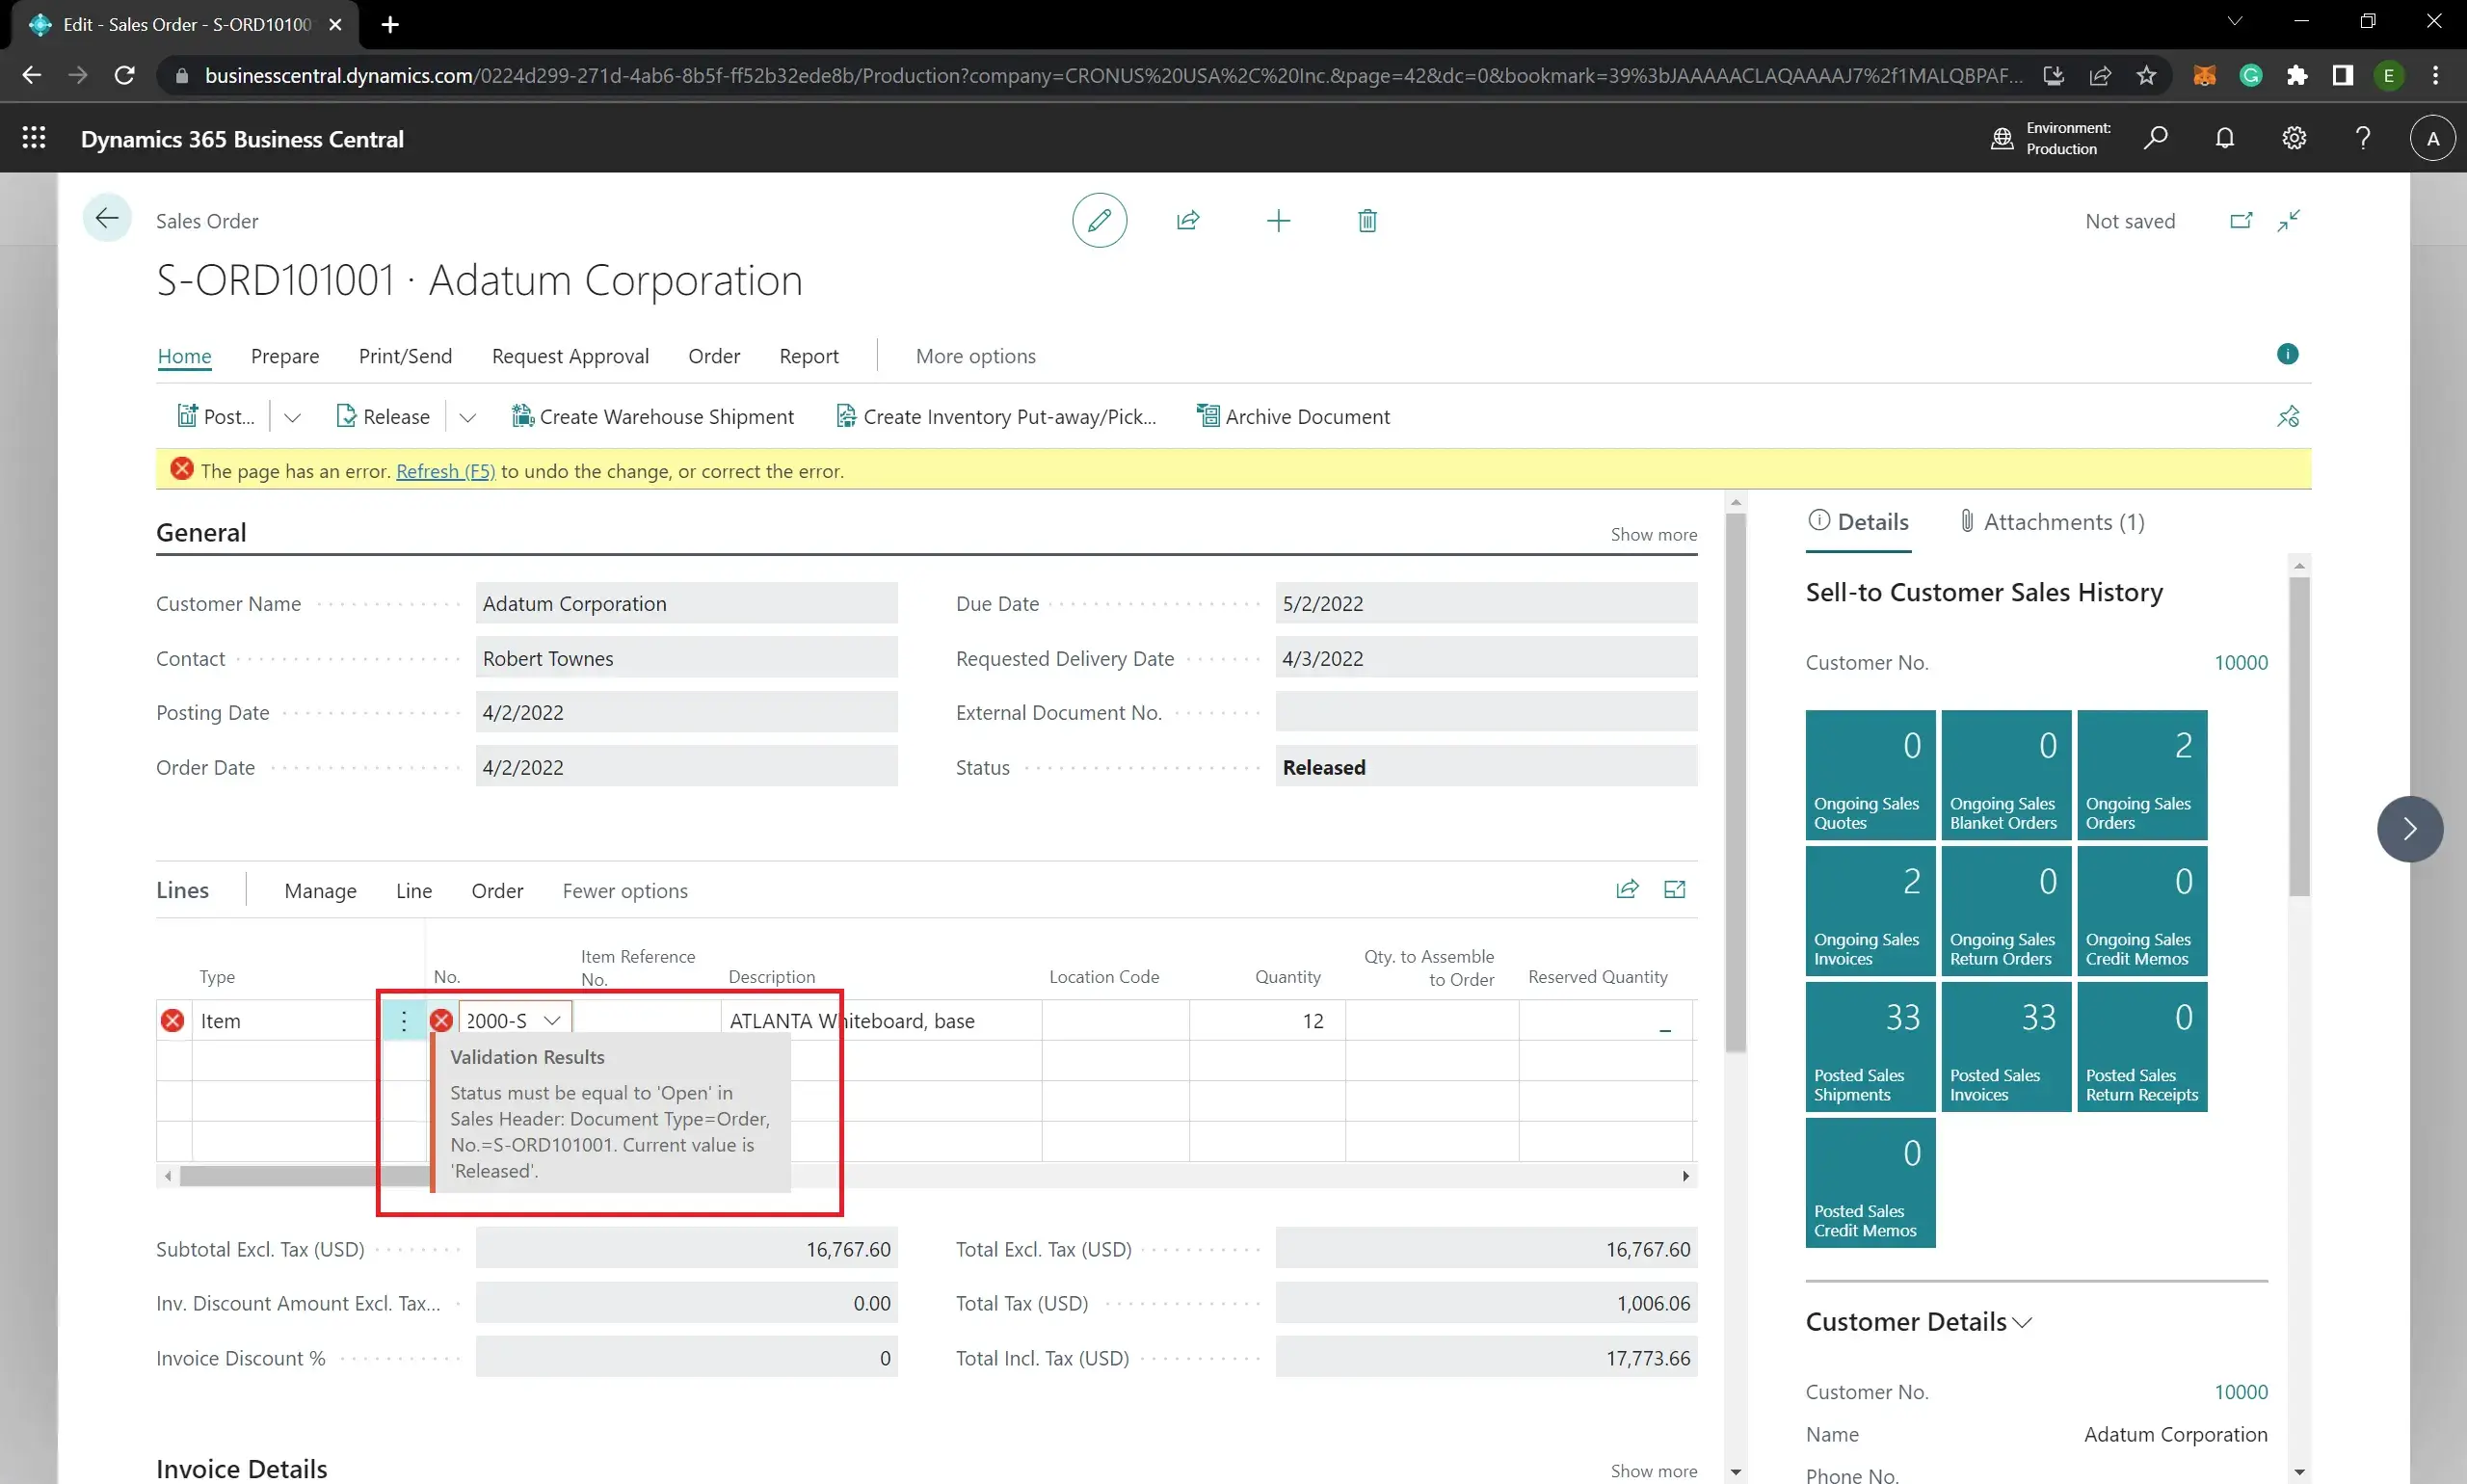
Task: Open the user account avatar A
Action: click(2432, 138)
